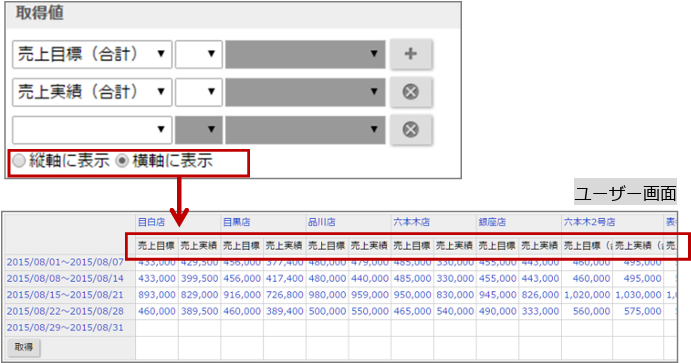Open the 六本木店 column header link

(x=411, y=222)
